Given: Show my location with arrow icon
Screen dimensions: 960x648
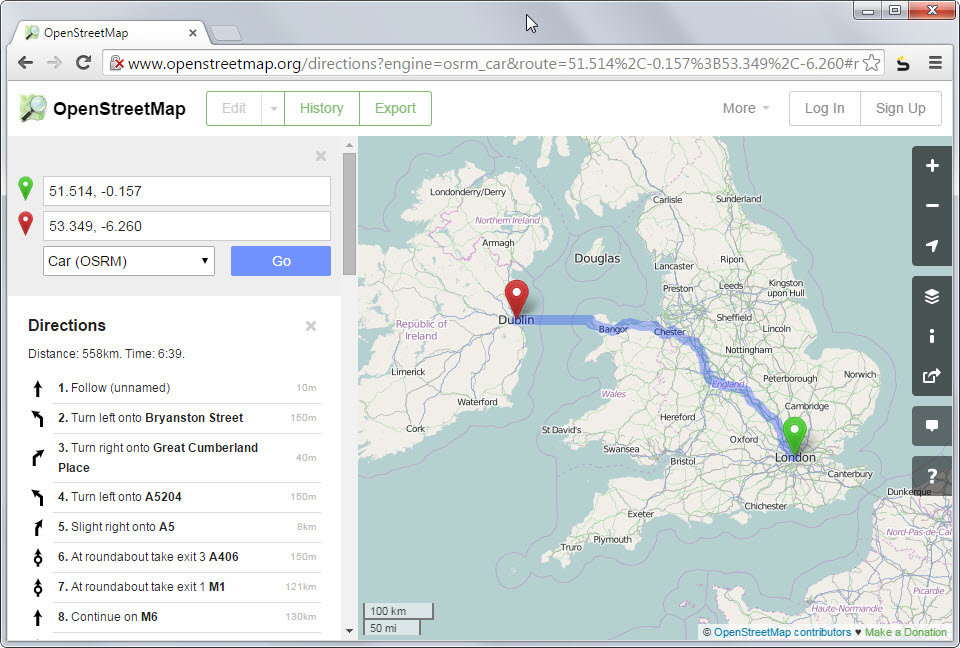Looking at the screenshot, I should (932, 246).
